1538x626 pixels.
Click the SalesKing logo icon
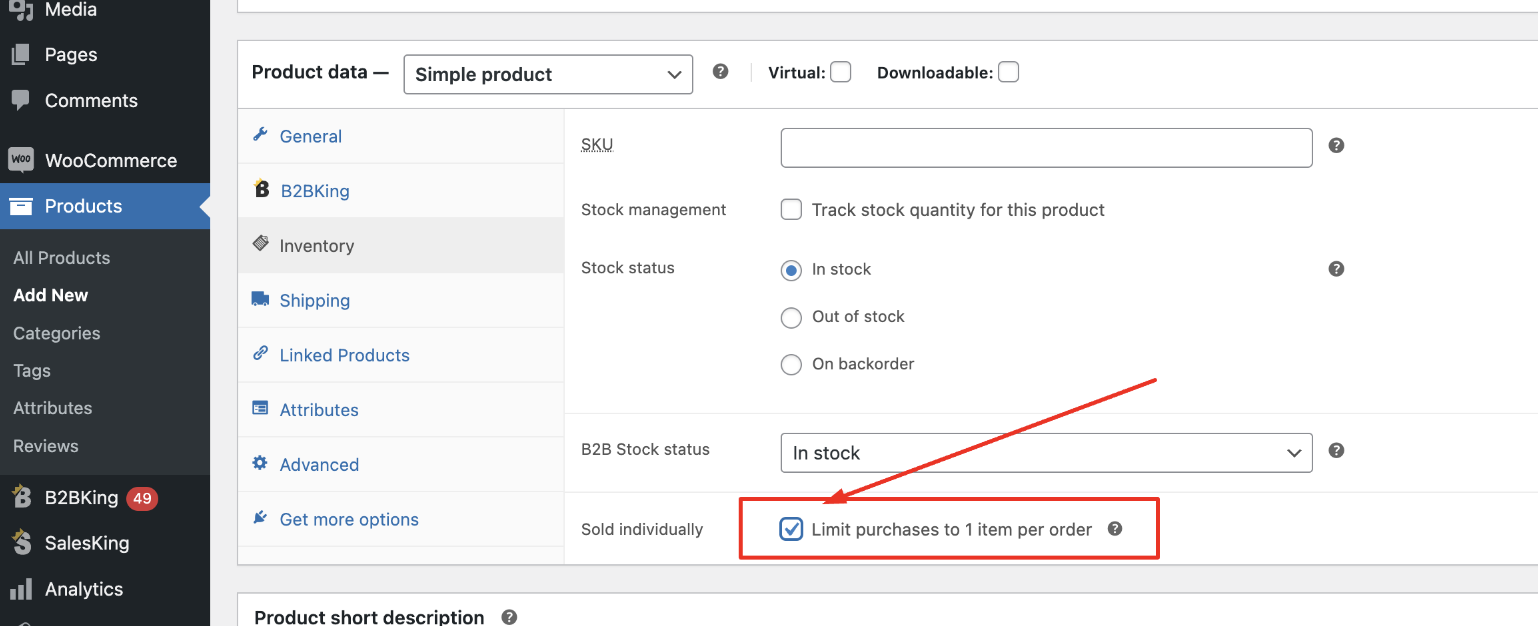click(x=21, y=543)
